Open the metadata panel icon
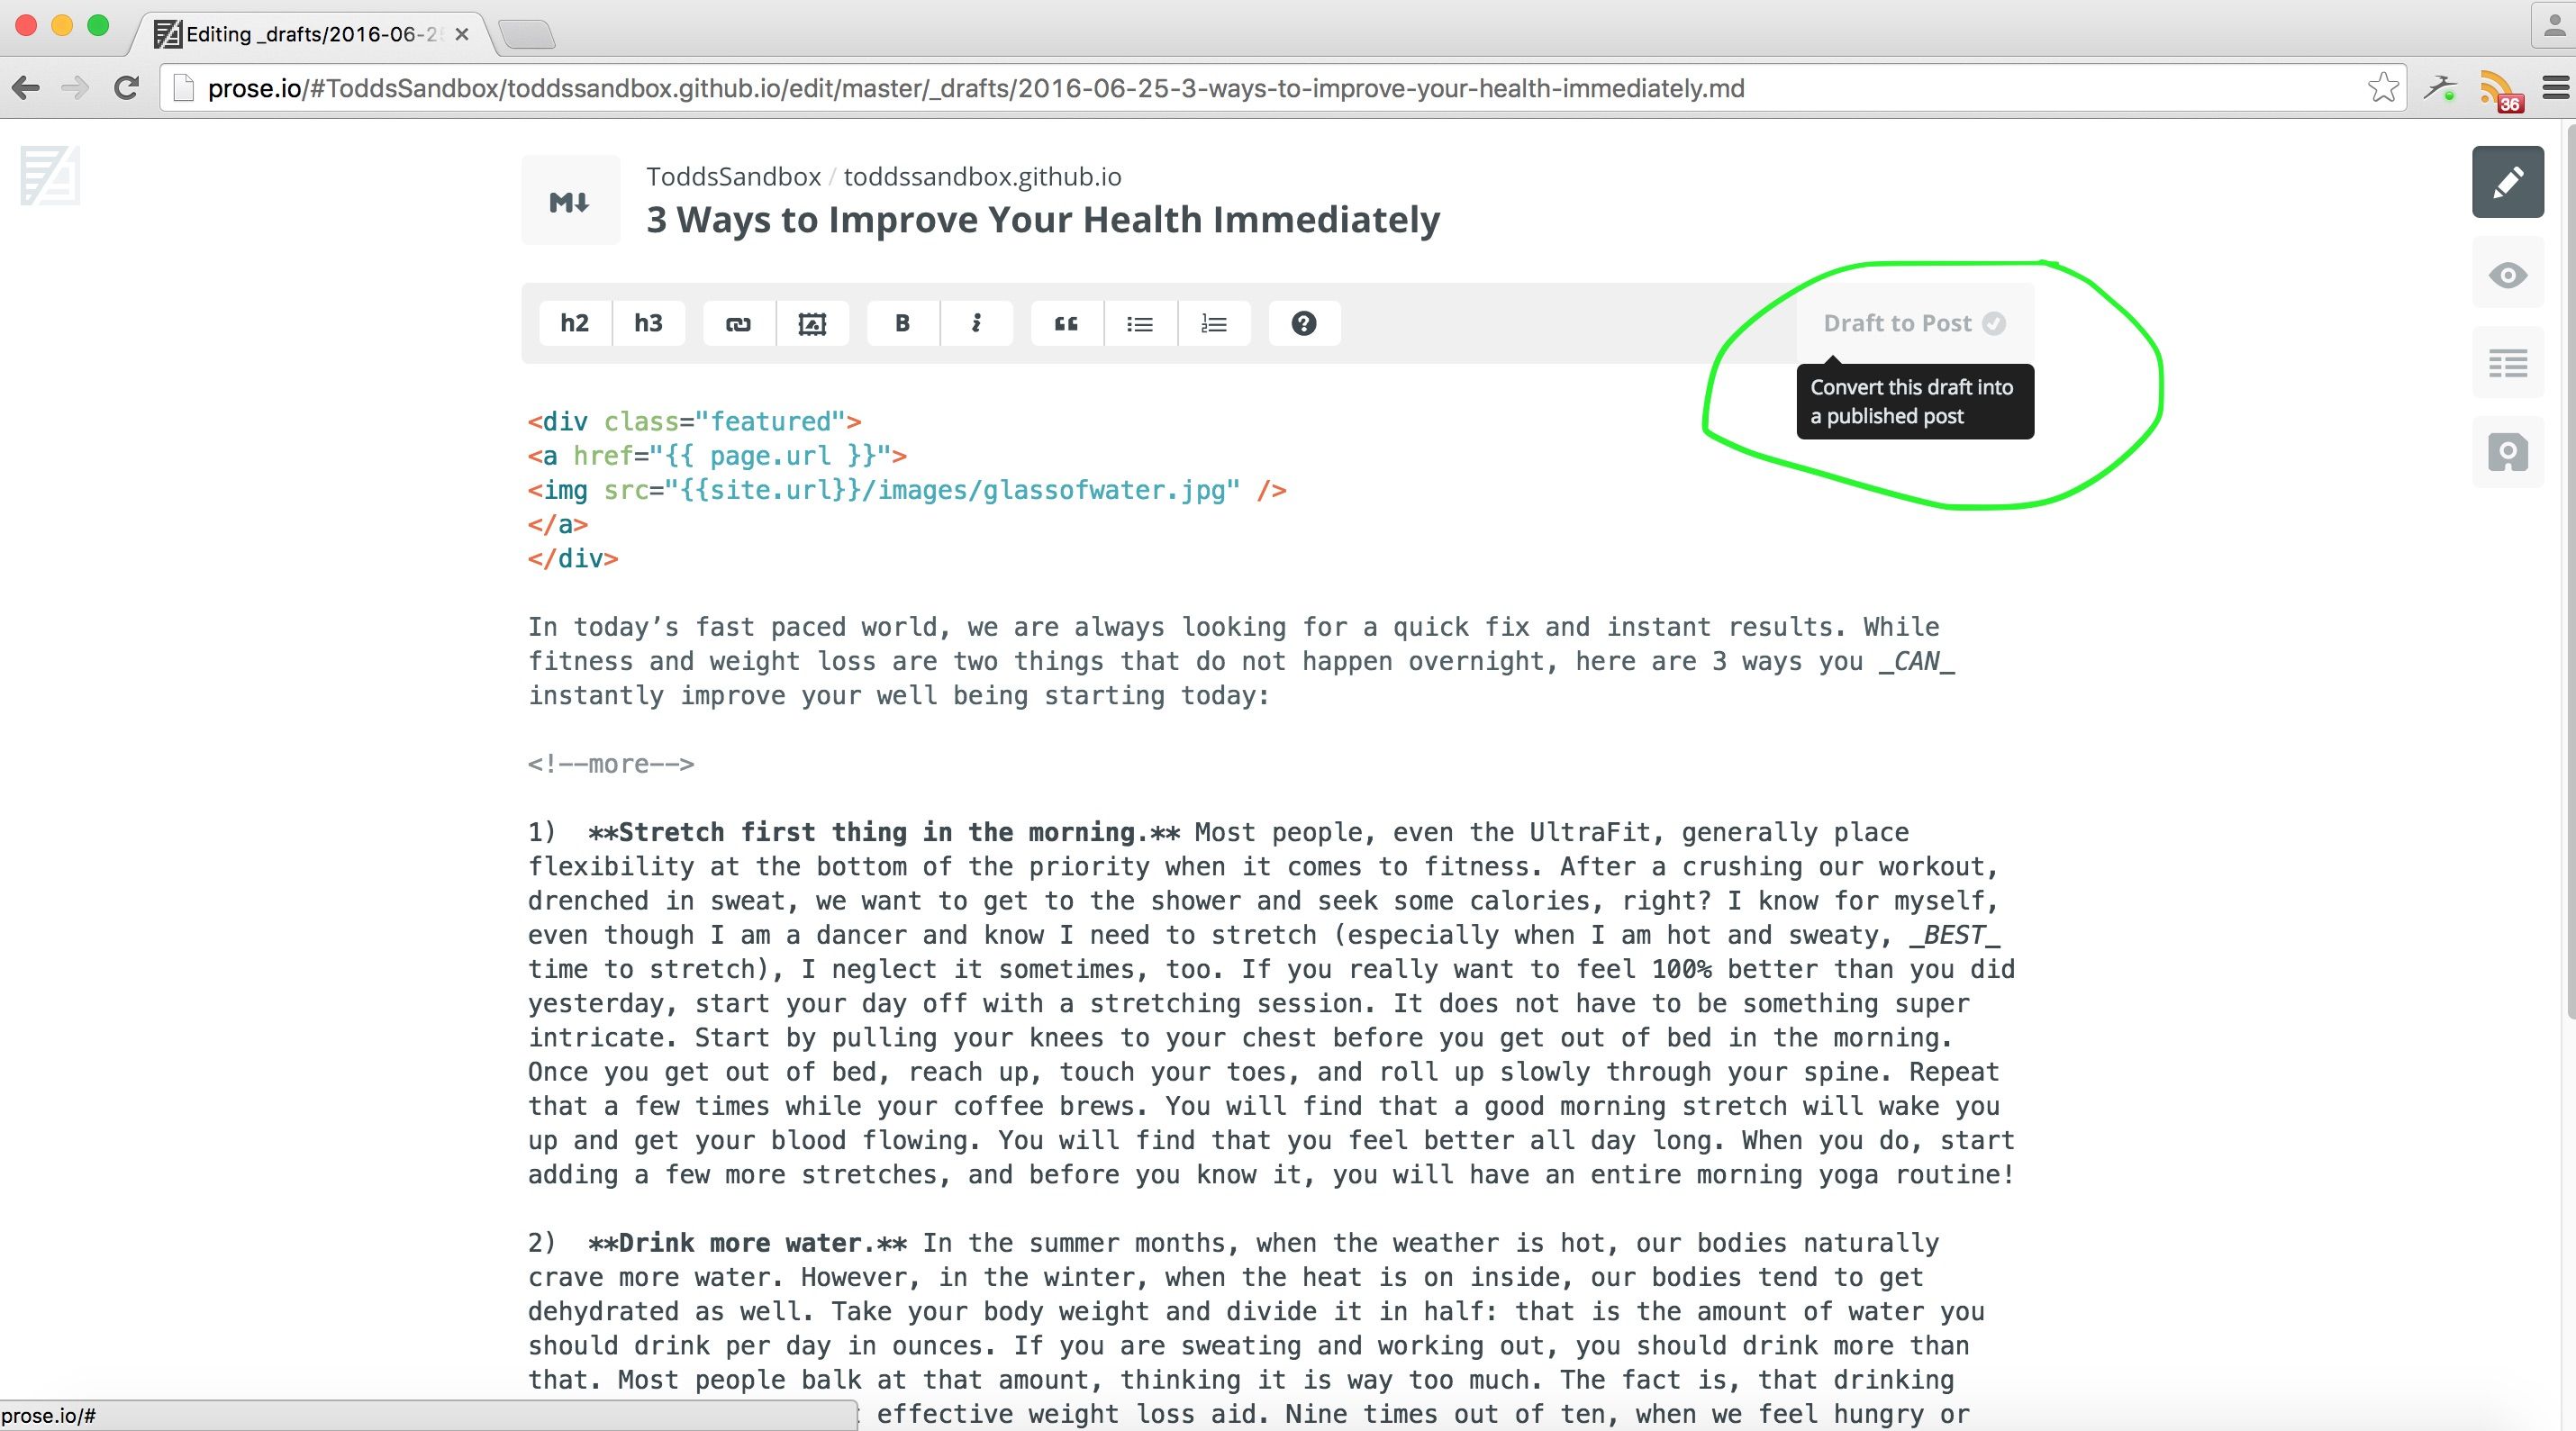The width and height of the screenshot is (2576, 1431). click(2507, 363)
